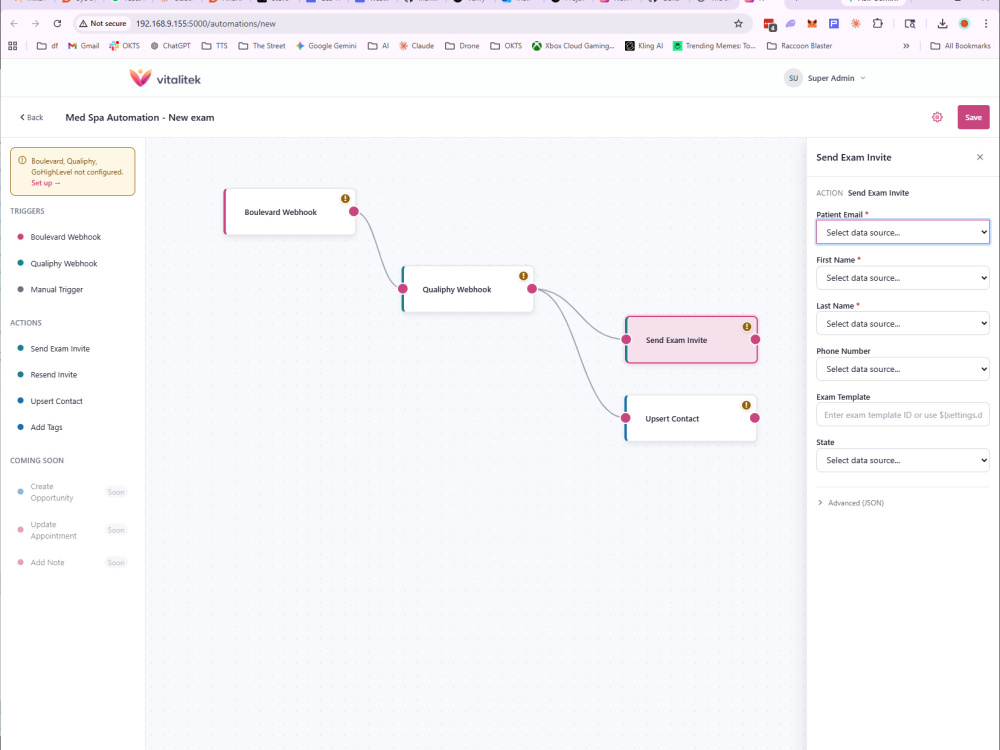1000x750 pixels.
Task: Open the Google Gemini bookmark
Action: [x=326, y=46]
